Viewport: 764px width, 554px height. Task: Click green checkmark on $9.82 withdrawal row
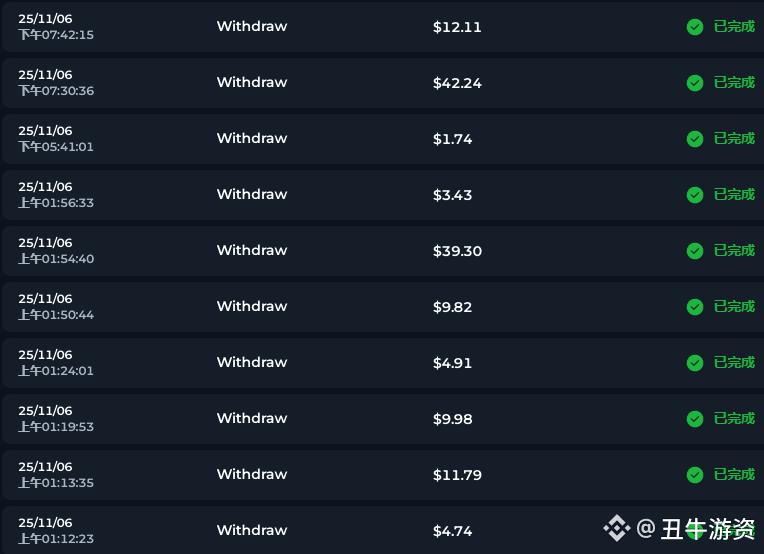click(x=695, y=307)
